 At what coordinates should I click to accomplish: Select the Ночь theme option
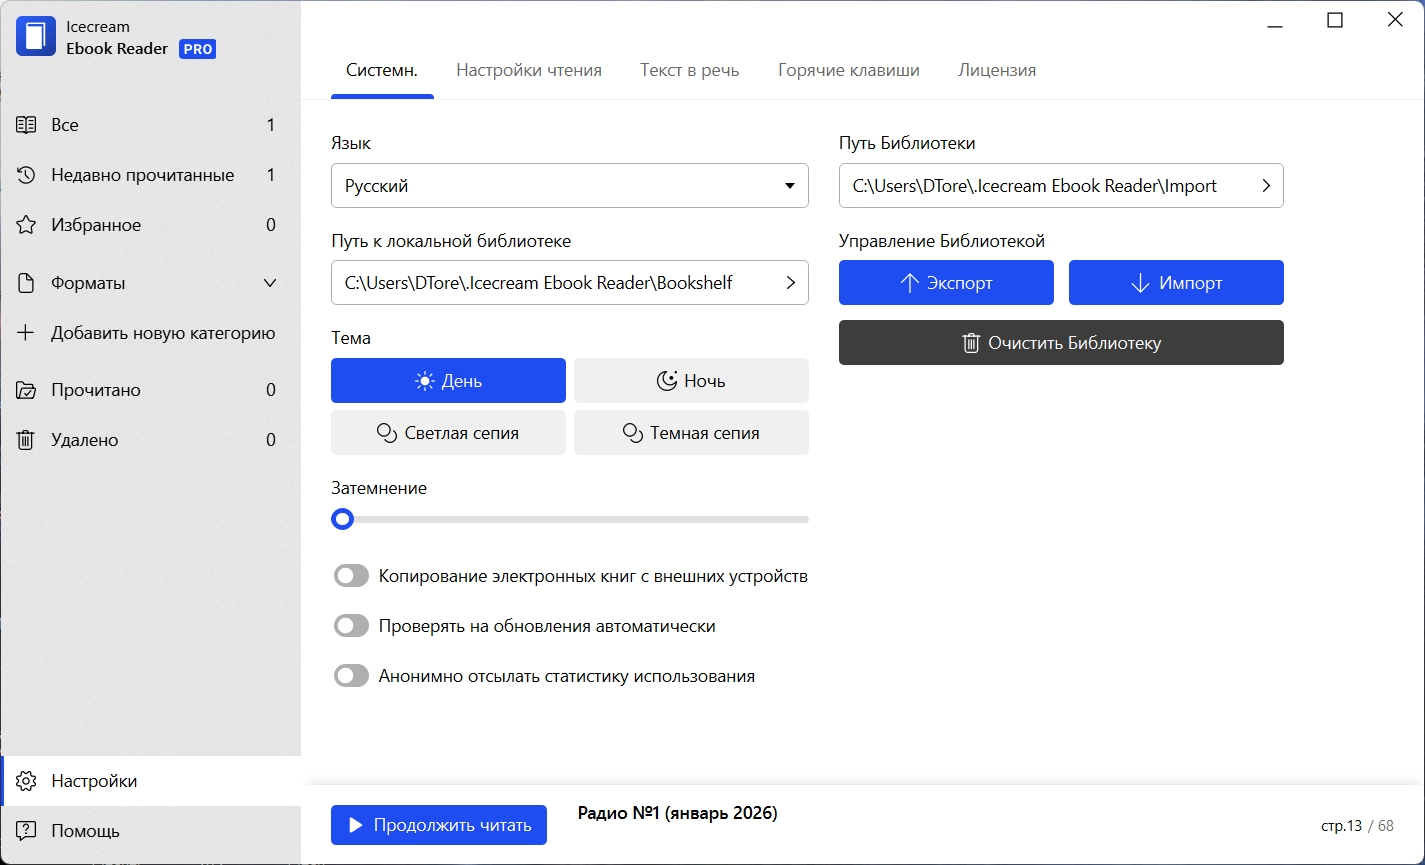691,381
